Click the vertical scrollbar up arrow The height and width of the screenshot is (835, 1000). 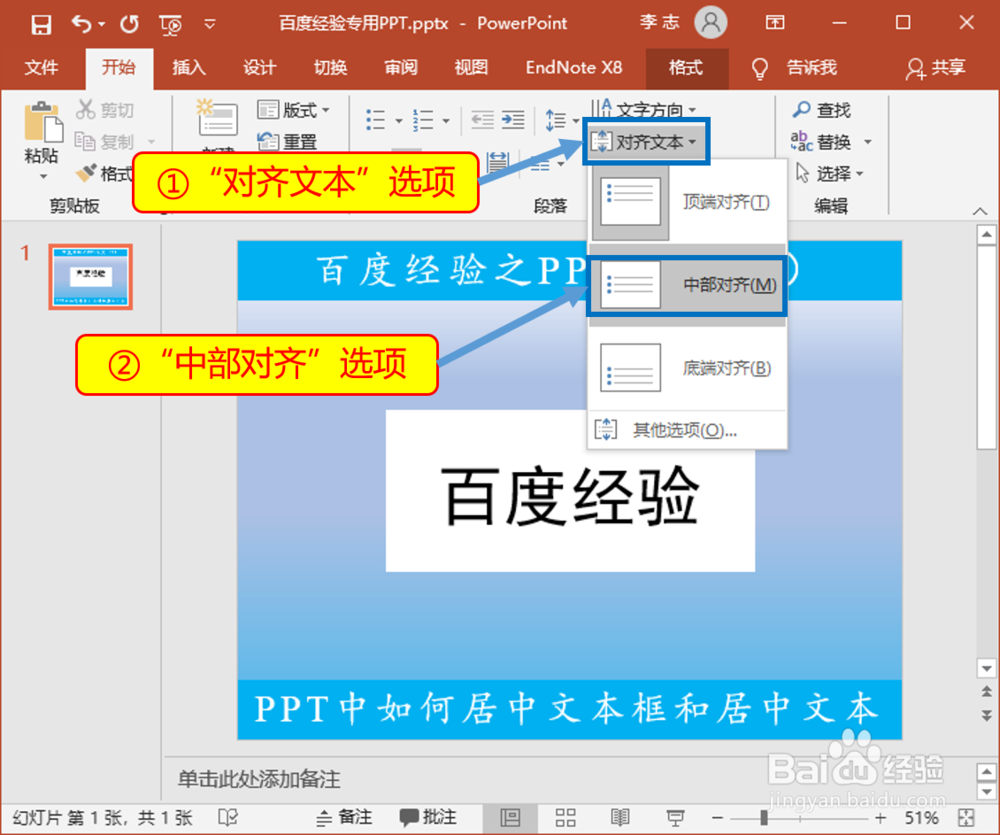pos(987,235)
